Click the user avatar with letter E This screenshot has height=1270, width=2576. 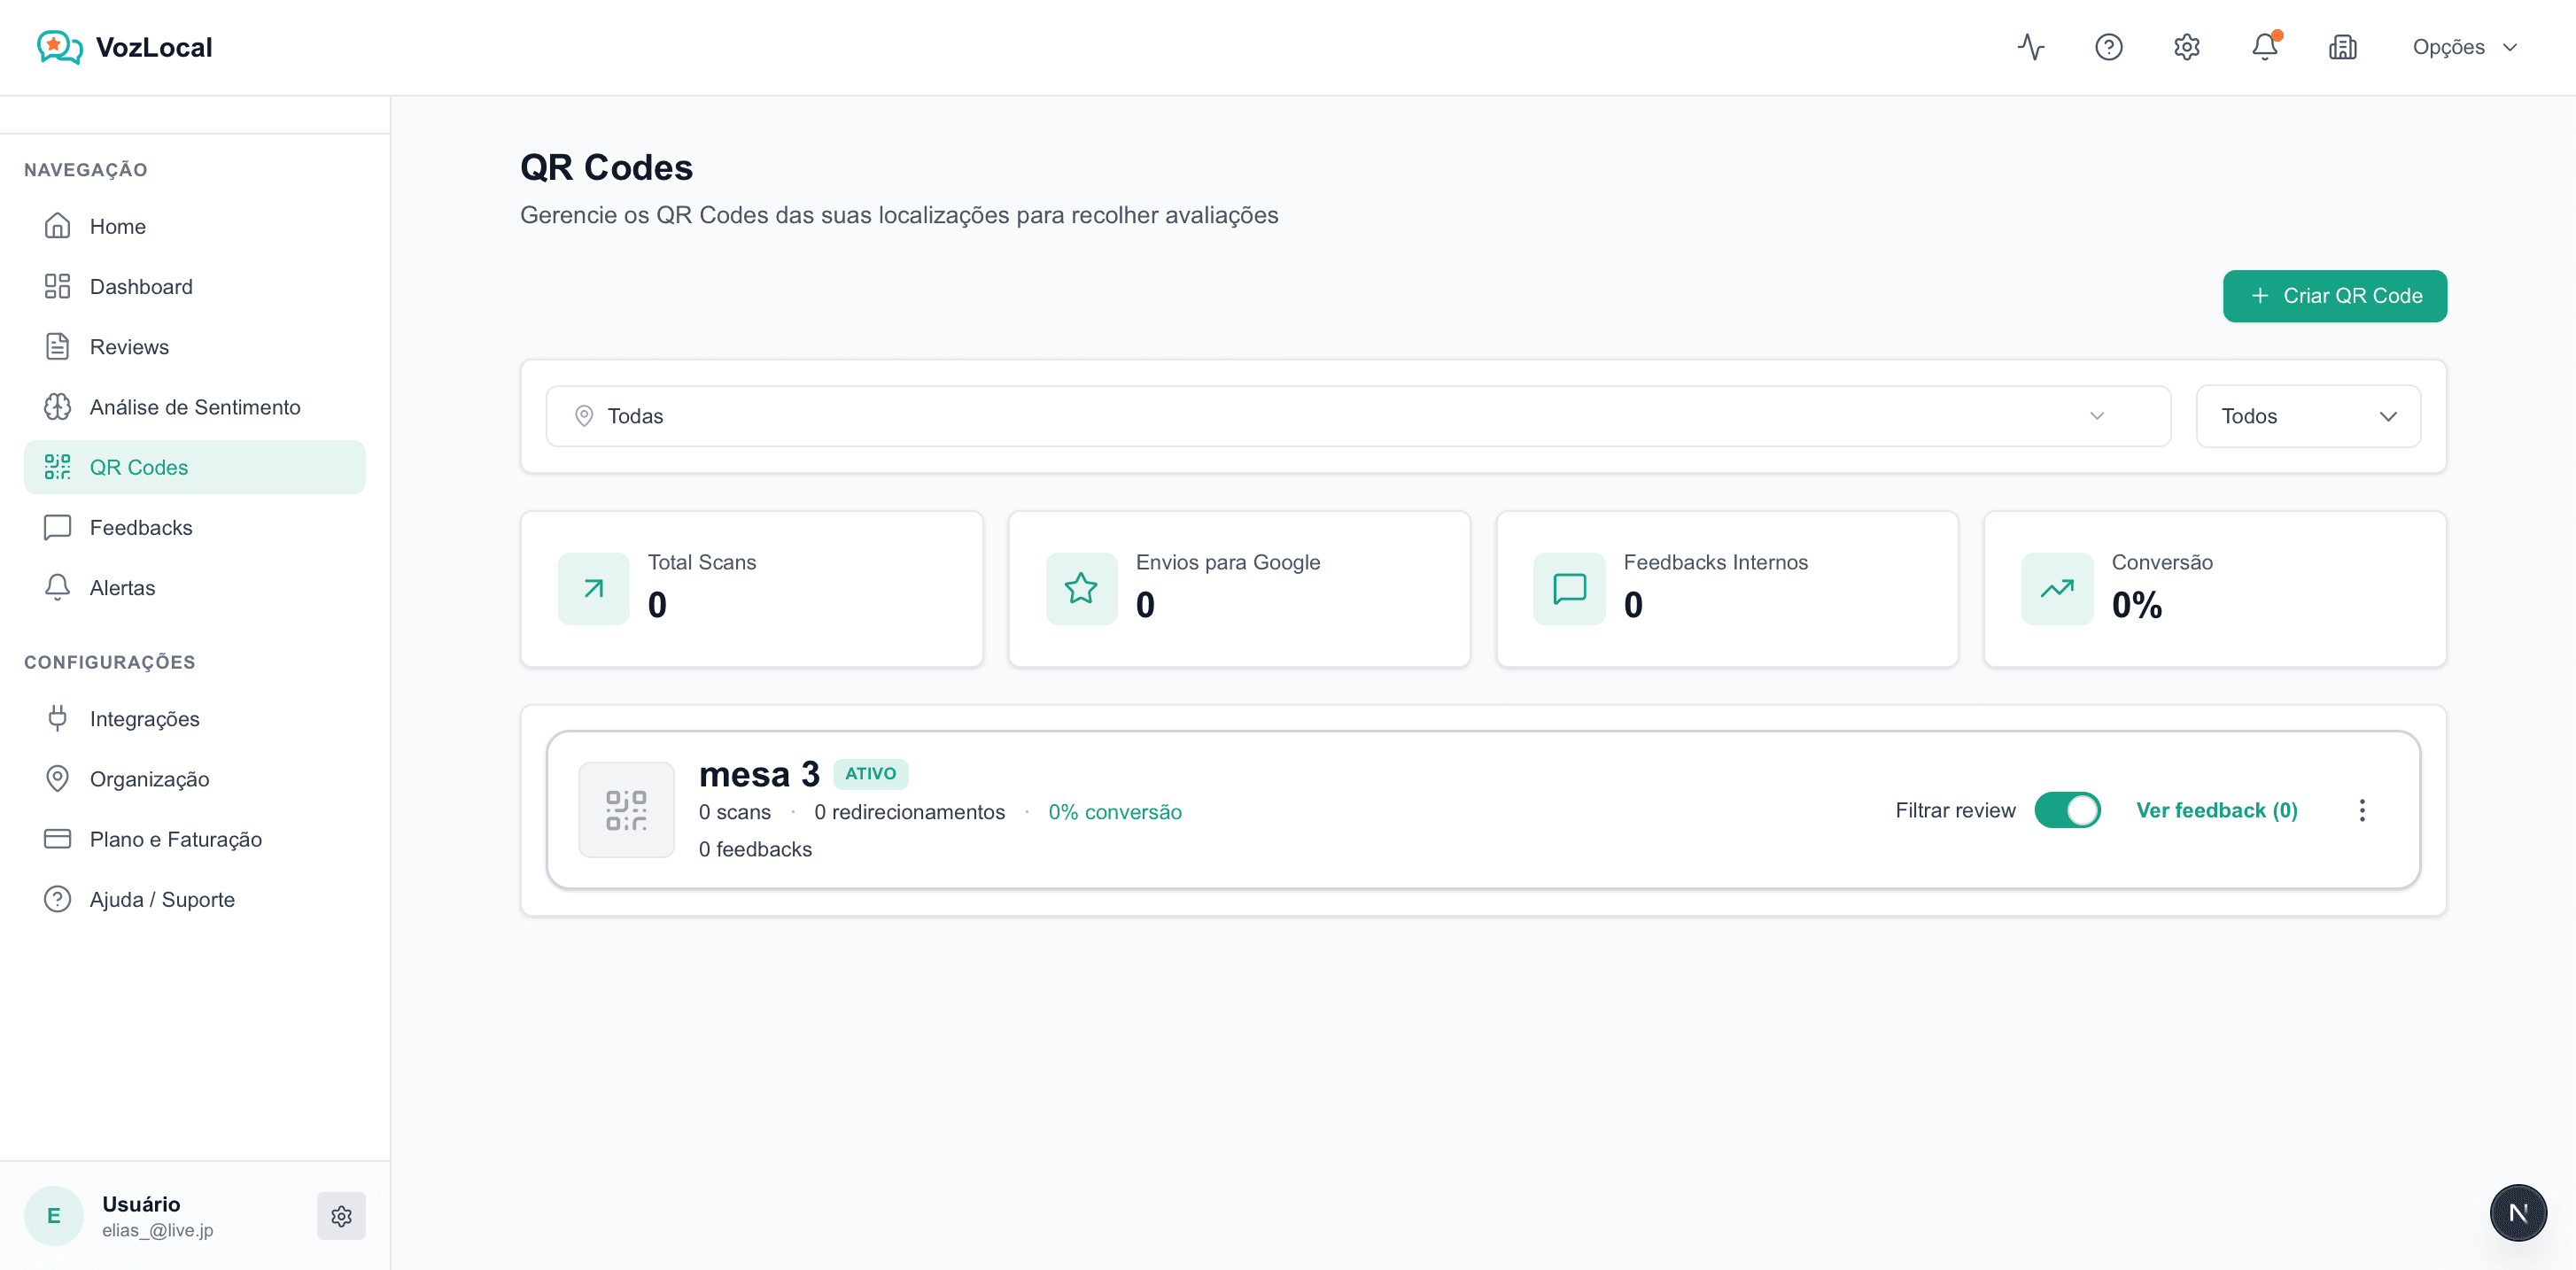[x=54, y=1216]
